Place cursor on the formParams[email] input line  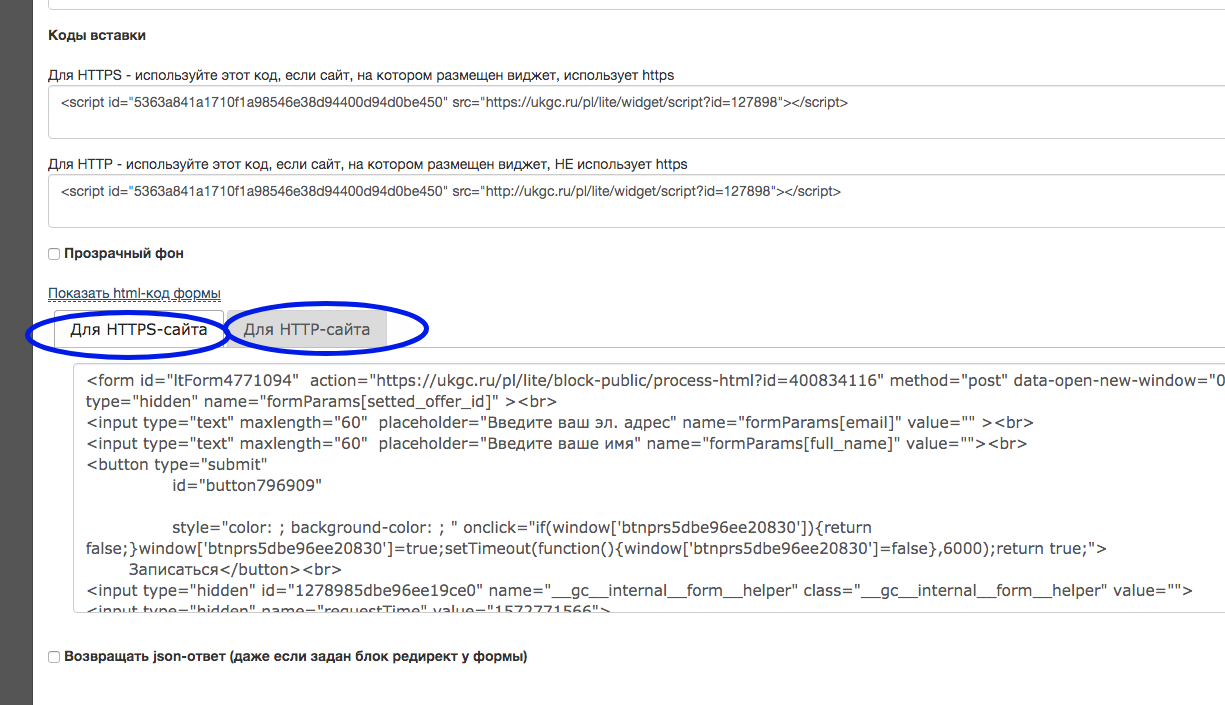pyautogui.click(x=560, y=422)
